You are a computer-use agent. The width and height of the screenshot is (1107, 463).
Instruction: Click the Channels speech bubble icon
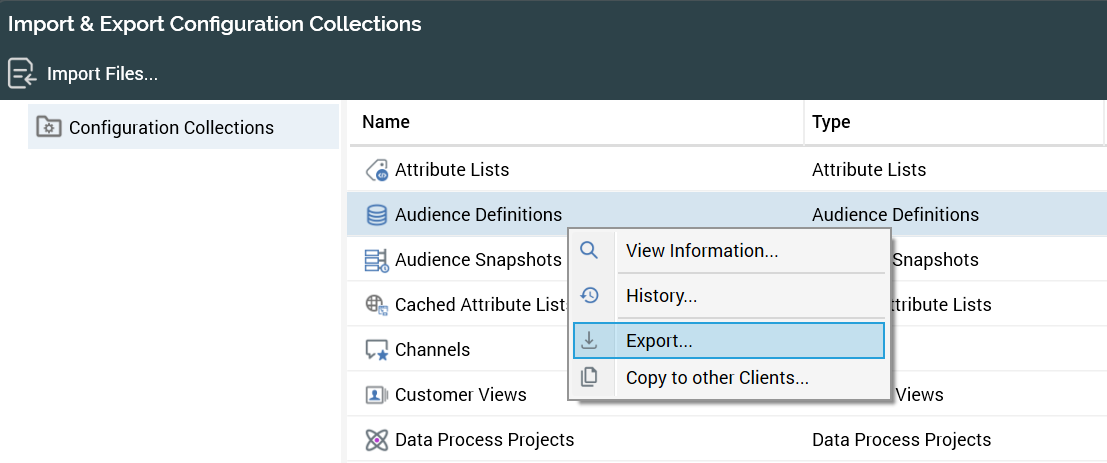click(x=377, y=350)
